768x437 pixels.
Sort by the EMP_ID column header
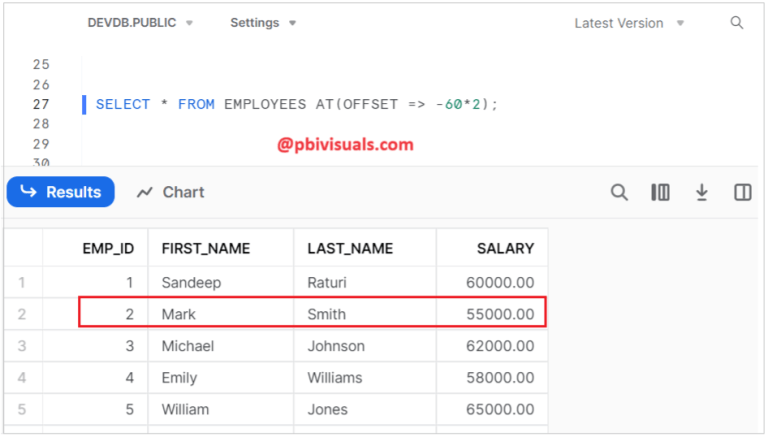[108, 248]
